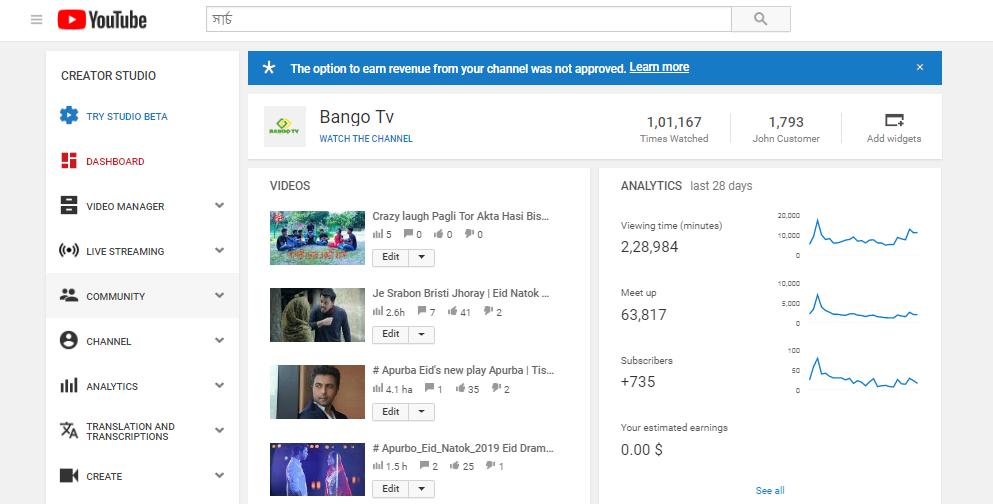Click the search input field
Image resolution: width=993 pixels, height=504 pixels.
tap(469, 19)
